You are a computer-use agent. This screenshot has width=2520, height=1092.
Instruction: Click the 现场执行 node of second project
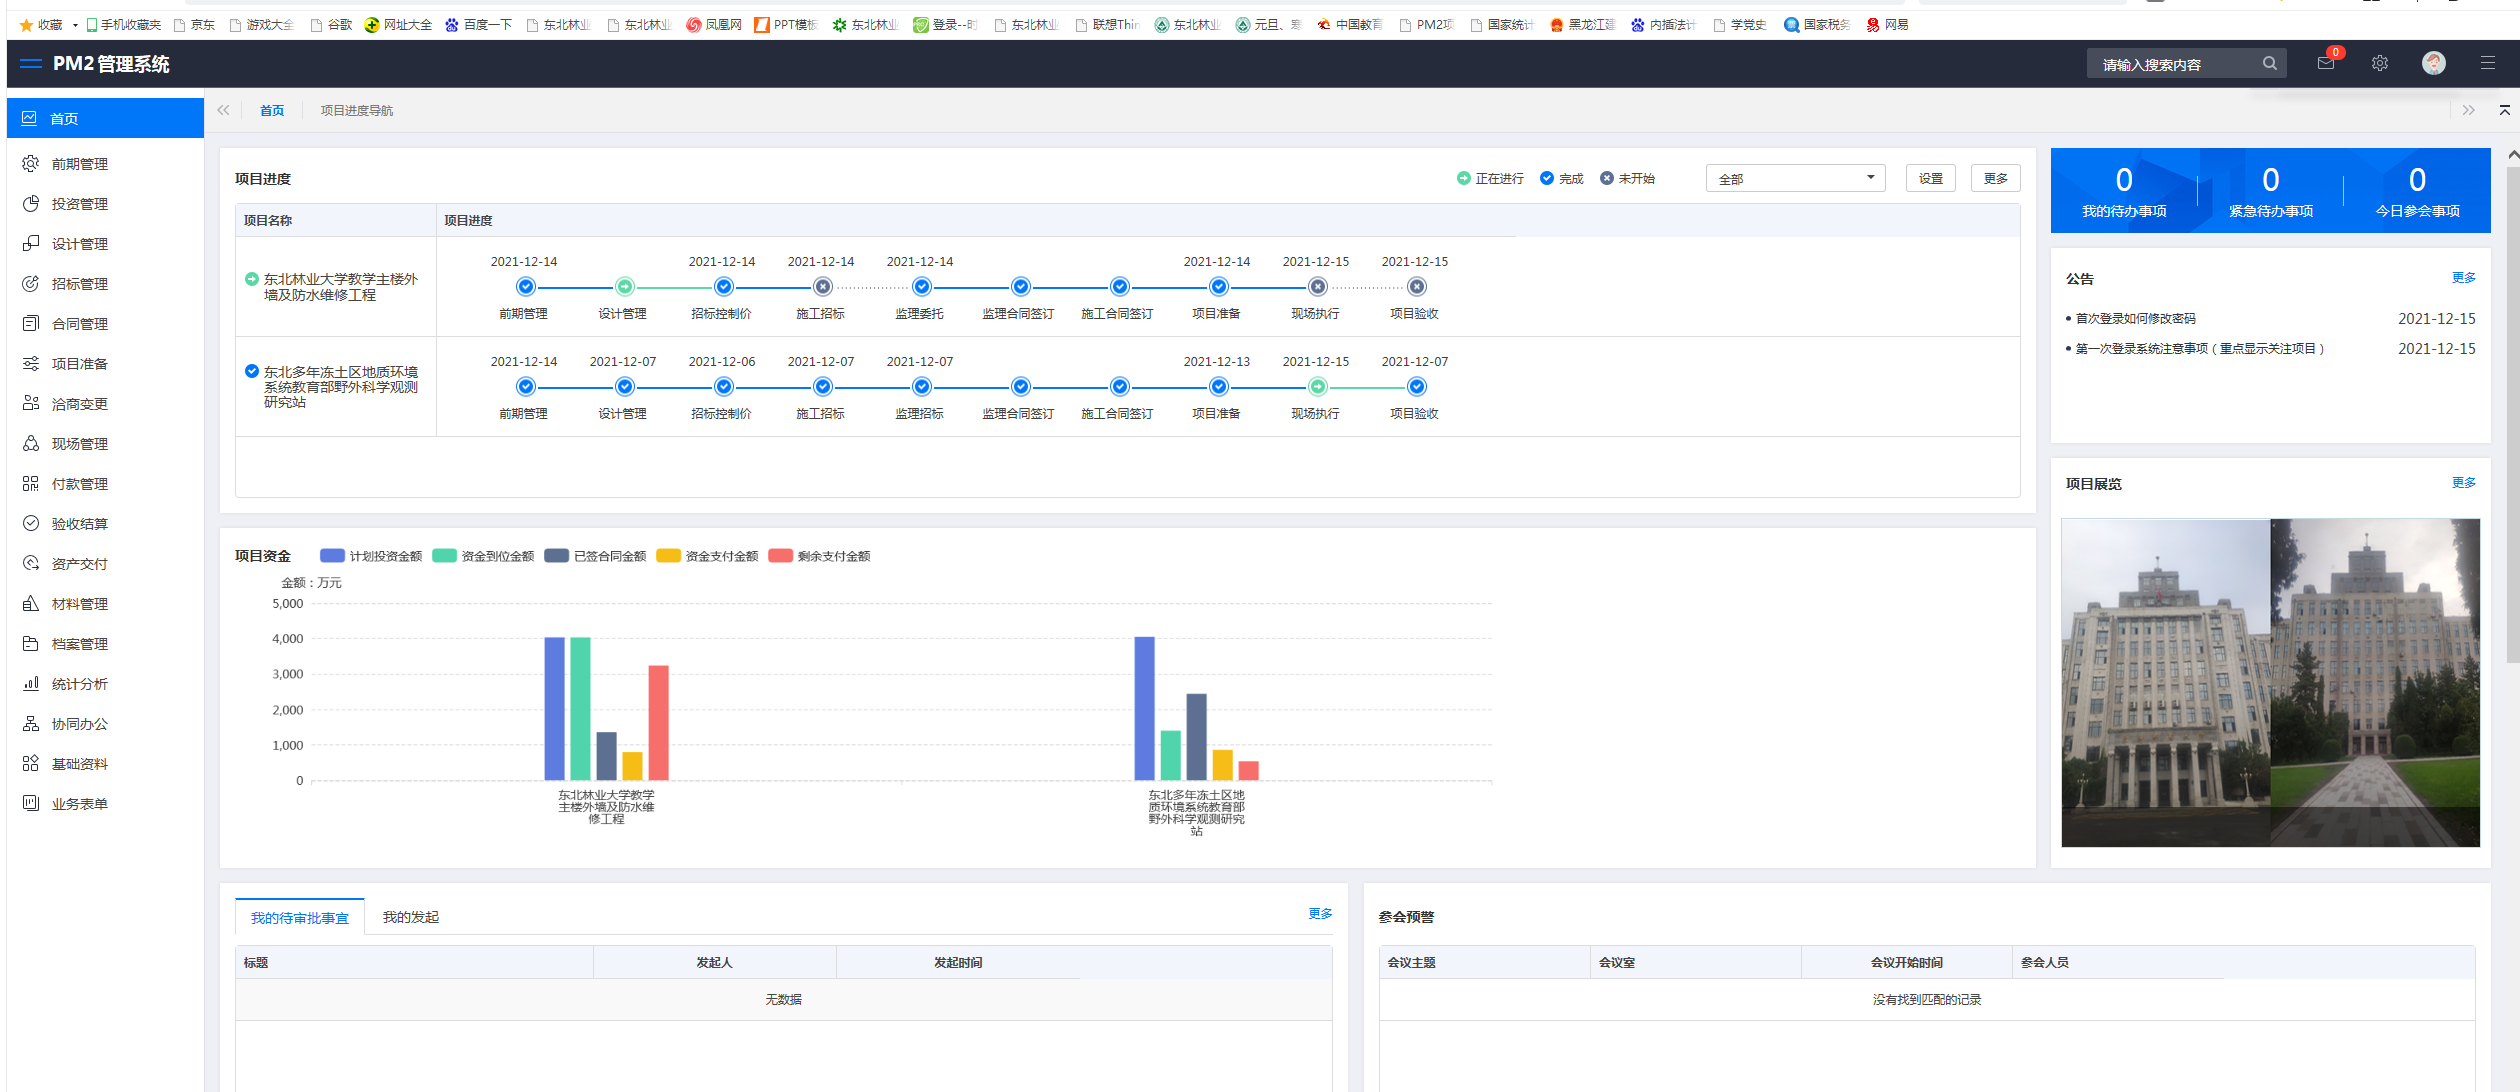pos(1317,387)
